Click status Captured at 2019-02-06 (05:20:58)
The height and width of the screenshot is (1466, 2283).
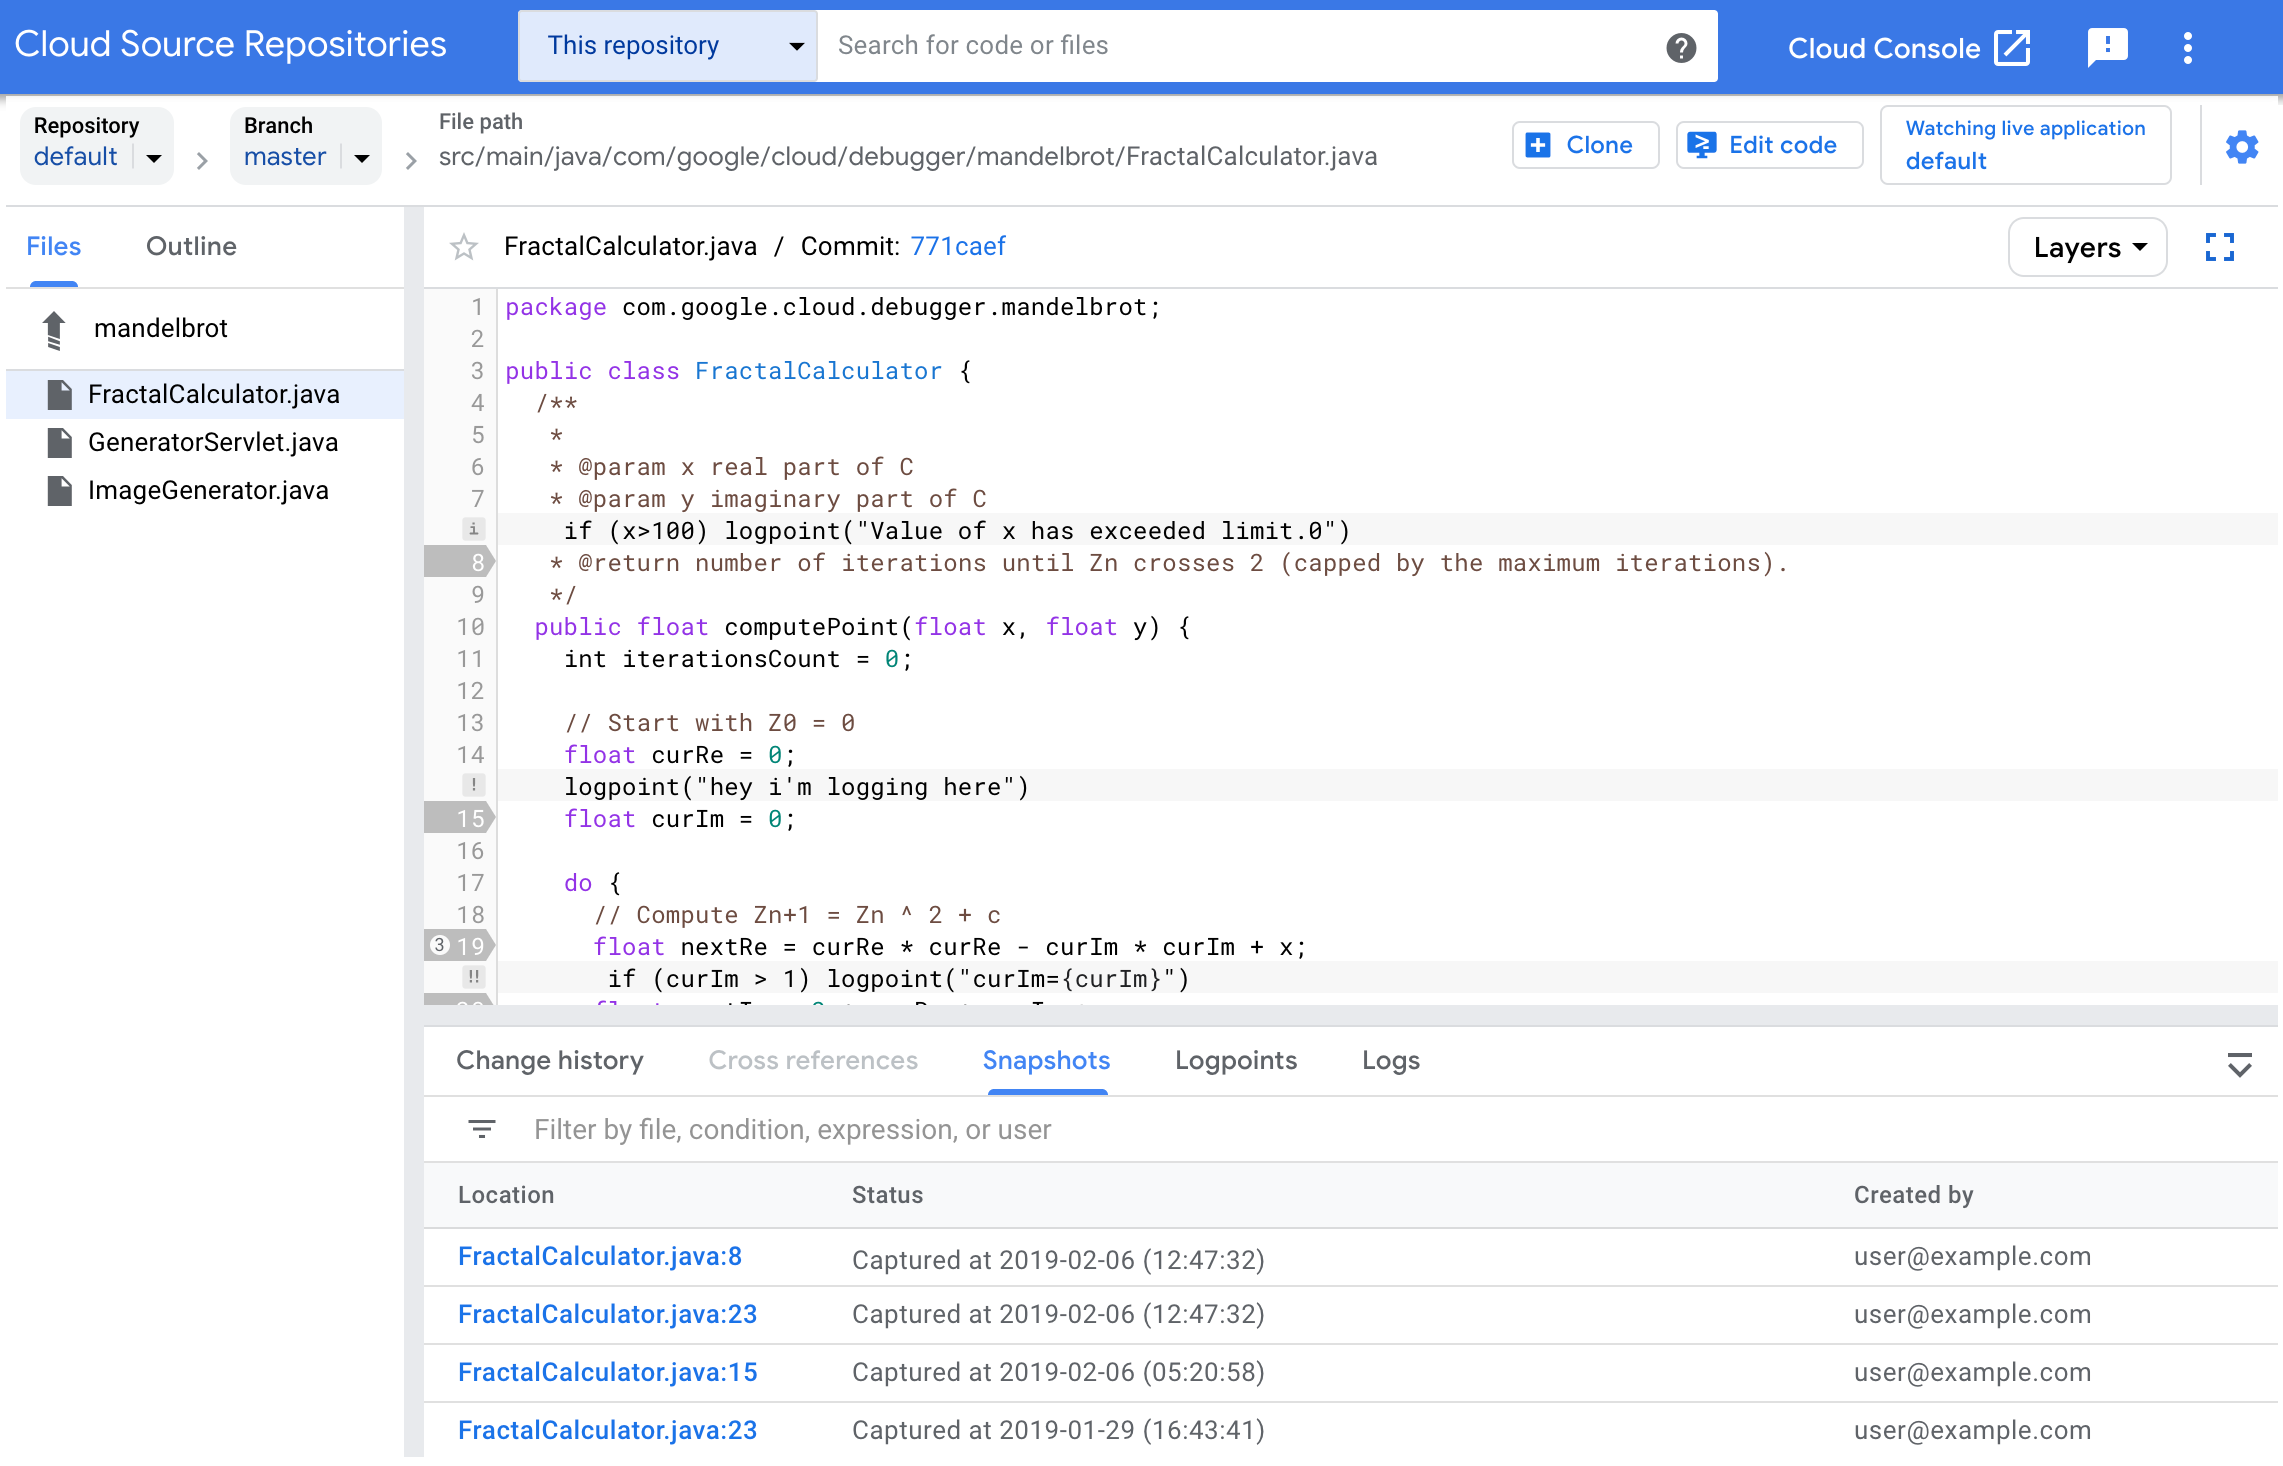click(x=1058, y=1373)
